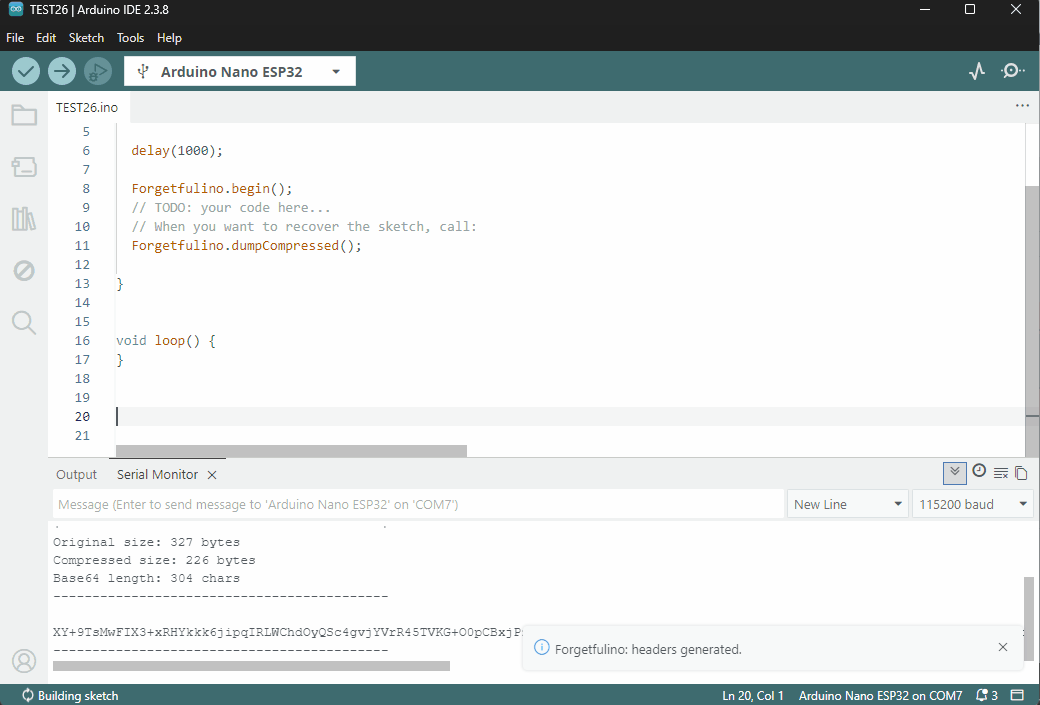Minimize the Arduino IDE window
The width and height of the screenshot is (1040, 705).
click(x=925, y=9)
